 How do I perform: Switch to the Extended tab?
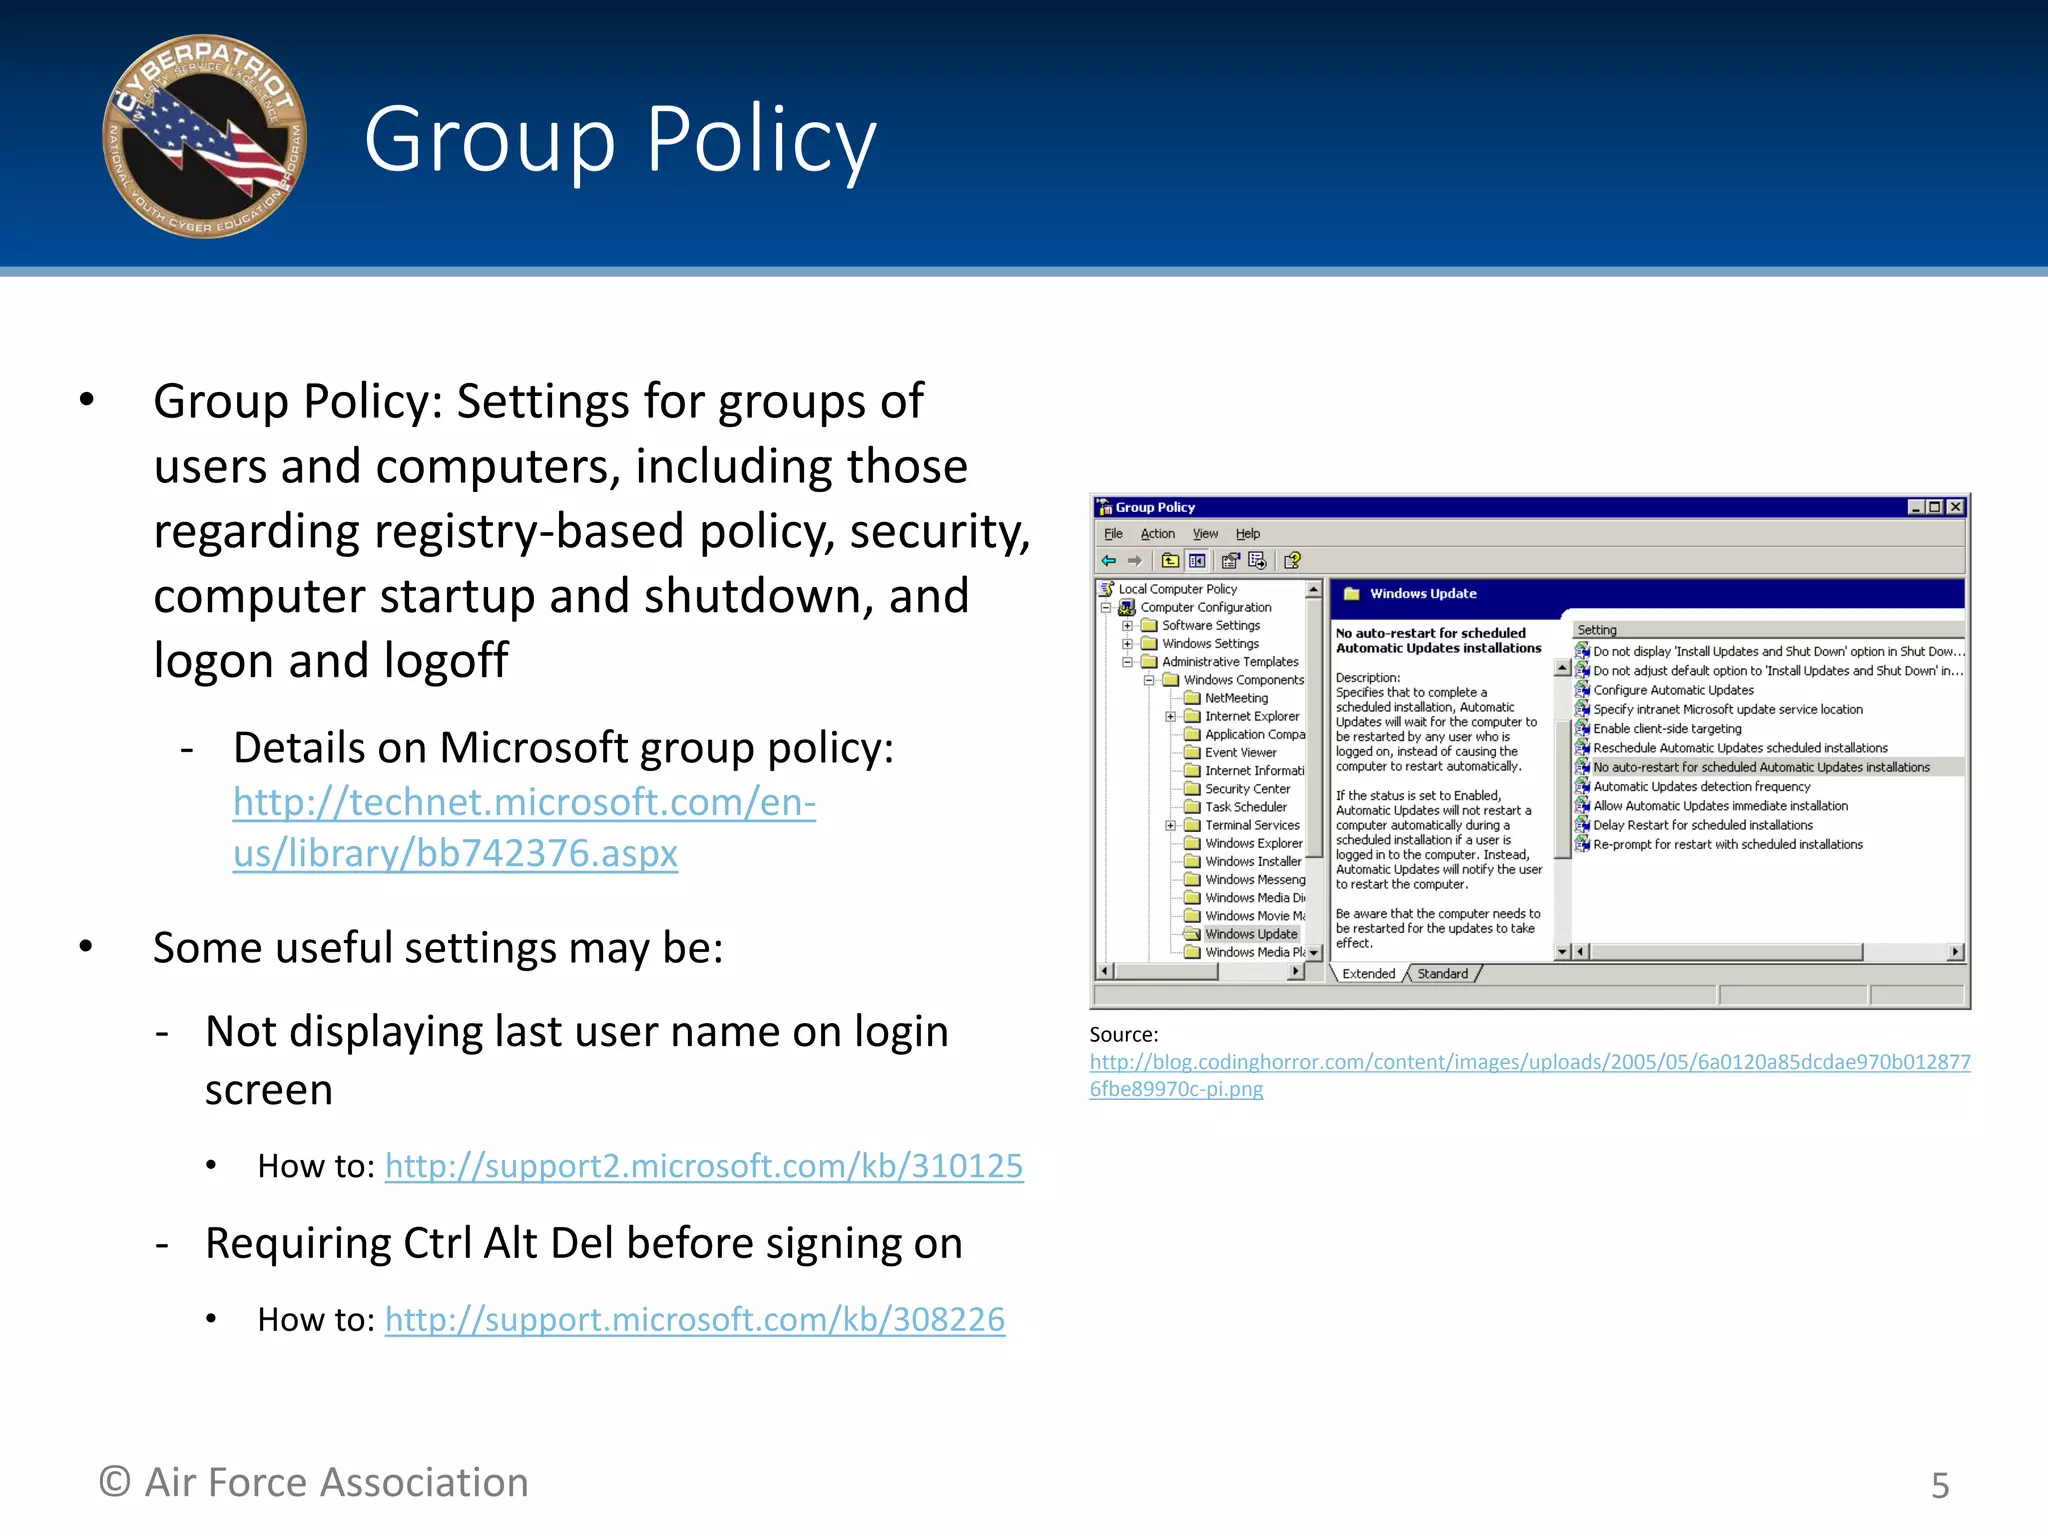click(x=1368, y=974)
